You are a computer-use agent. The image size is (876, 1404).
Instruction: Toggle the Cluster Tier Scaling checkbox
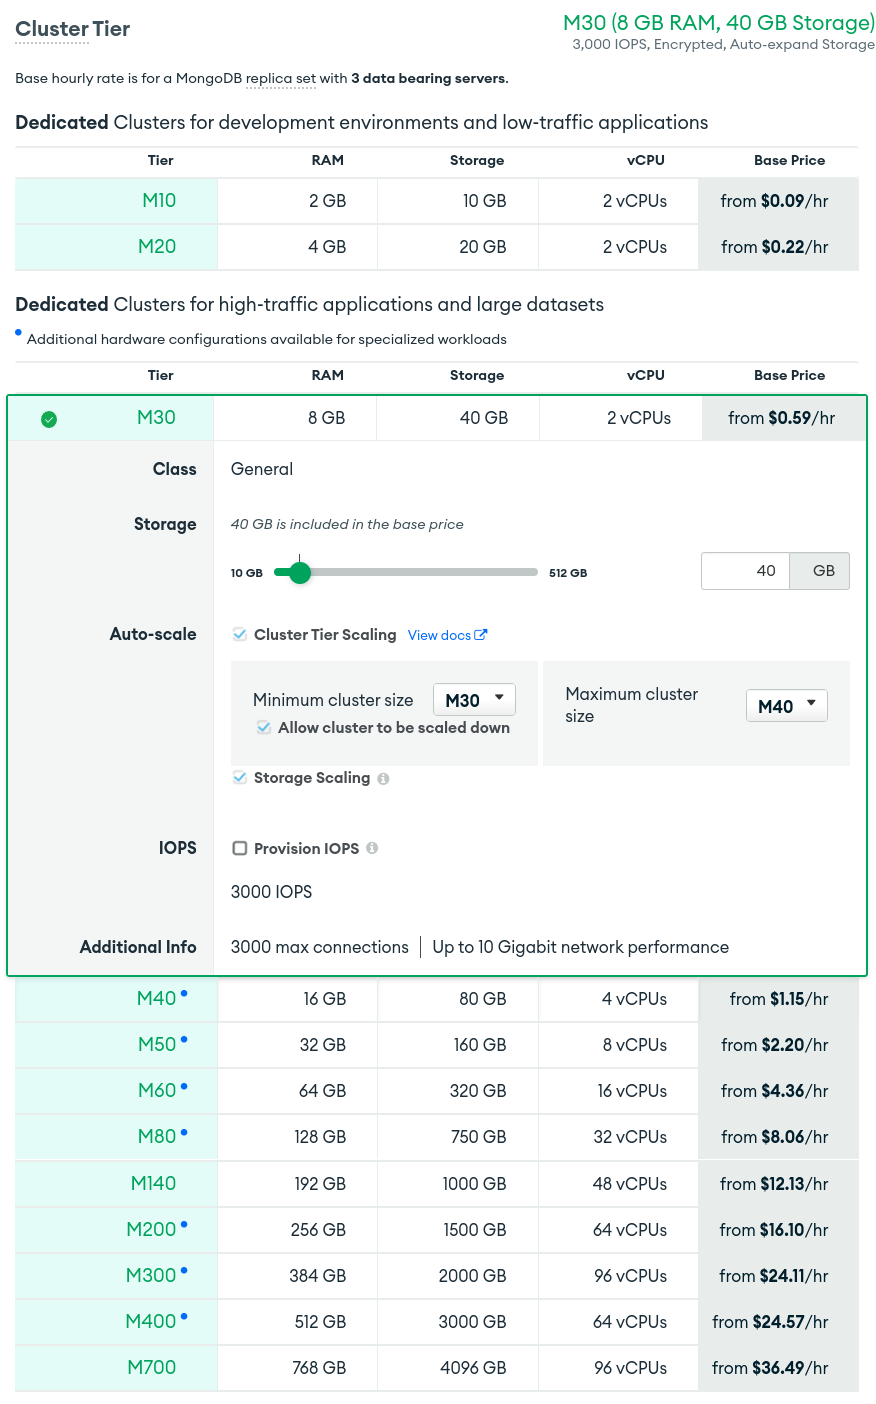(x=240, y=635)
